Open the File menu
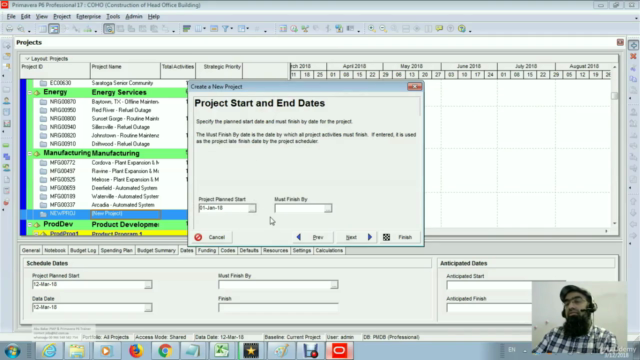Image resolution: width=640 pixels, height=360 pixels. coord(11,16)
